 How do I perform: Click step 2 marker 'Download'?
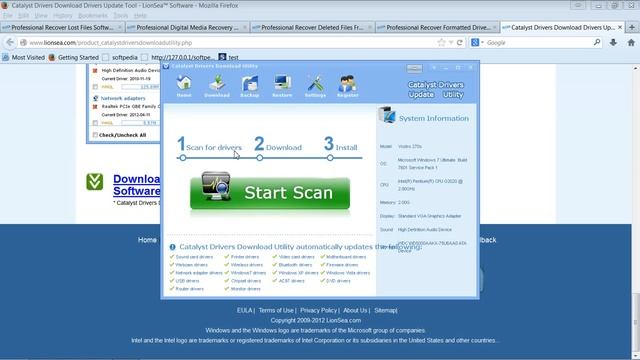pyautogui.click(x=260, y=158)
